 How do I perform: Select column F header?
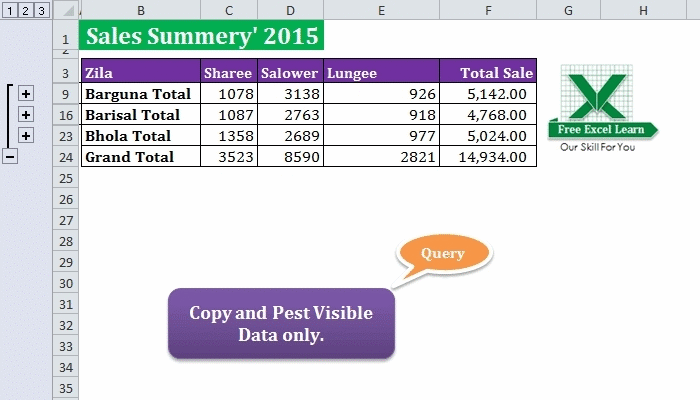coord(487,11)
